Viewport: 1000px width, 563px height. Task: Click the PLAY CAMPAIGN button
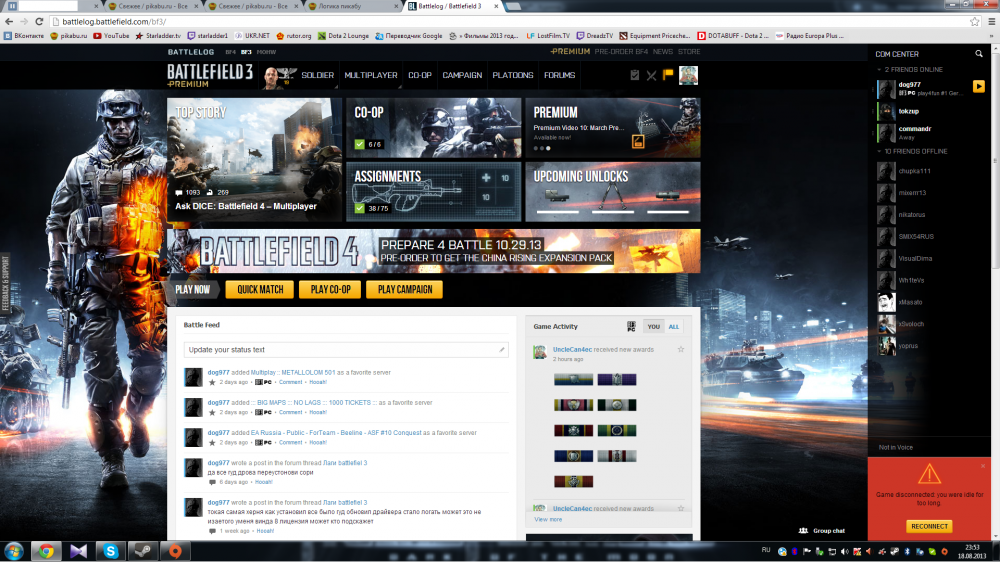pyautogui.click(x=405, y=289)
